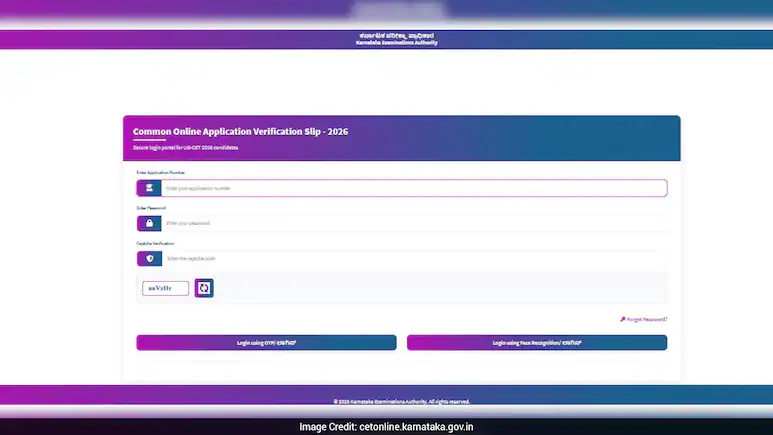
Task: Click the copyright footer text
Action: coord(402,401)
